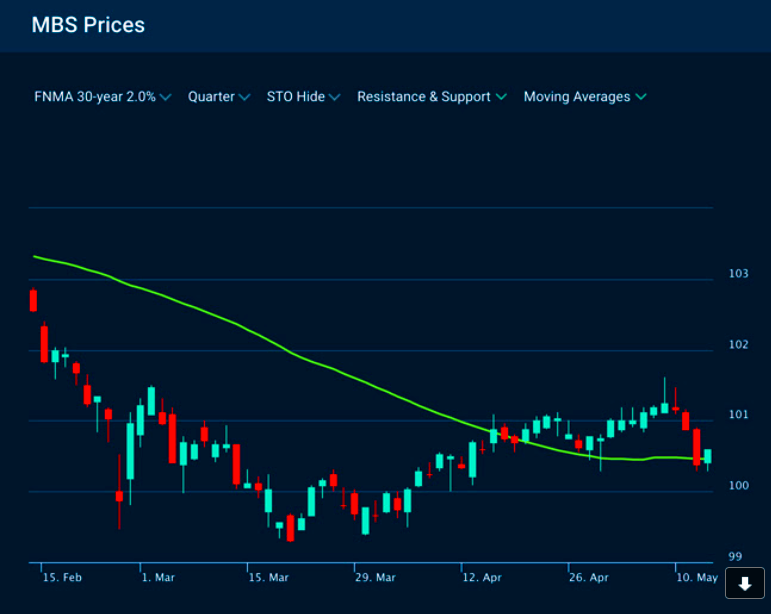This screenshot has width=771, height=614.
Task: Click the 100 price axis label
Action: [739, 486]
